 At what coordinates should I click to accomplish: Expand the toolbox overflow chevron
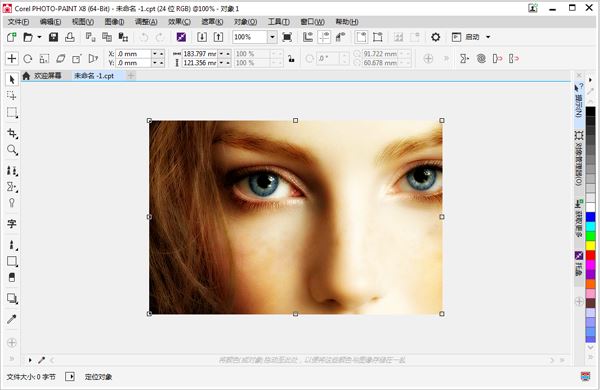pos(11,359)
